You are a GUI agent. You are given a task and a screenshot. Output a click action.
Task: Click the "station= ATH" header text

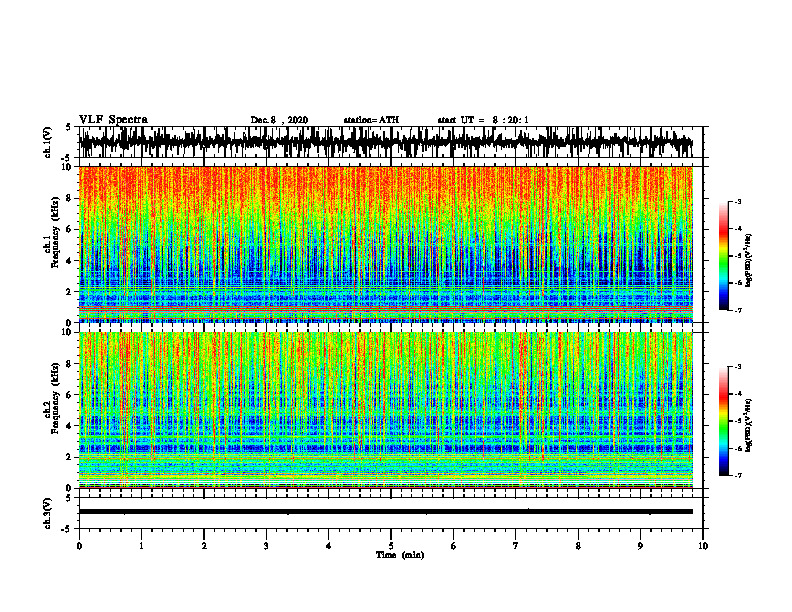[x=371, y=120]
